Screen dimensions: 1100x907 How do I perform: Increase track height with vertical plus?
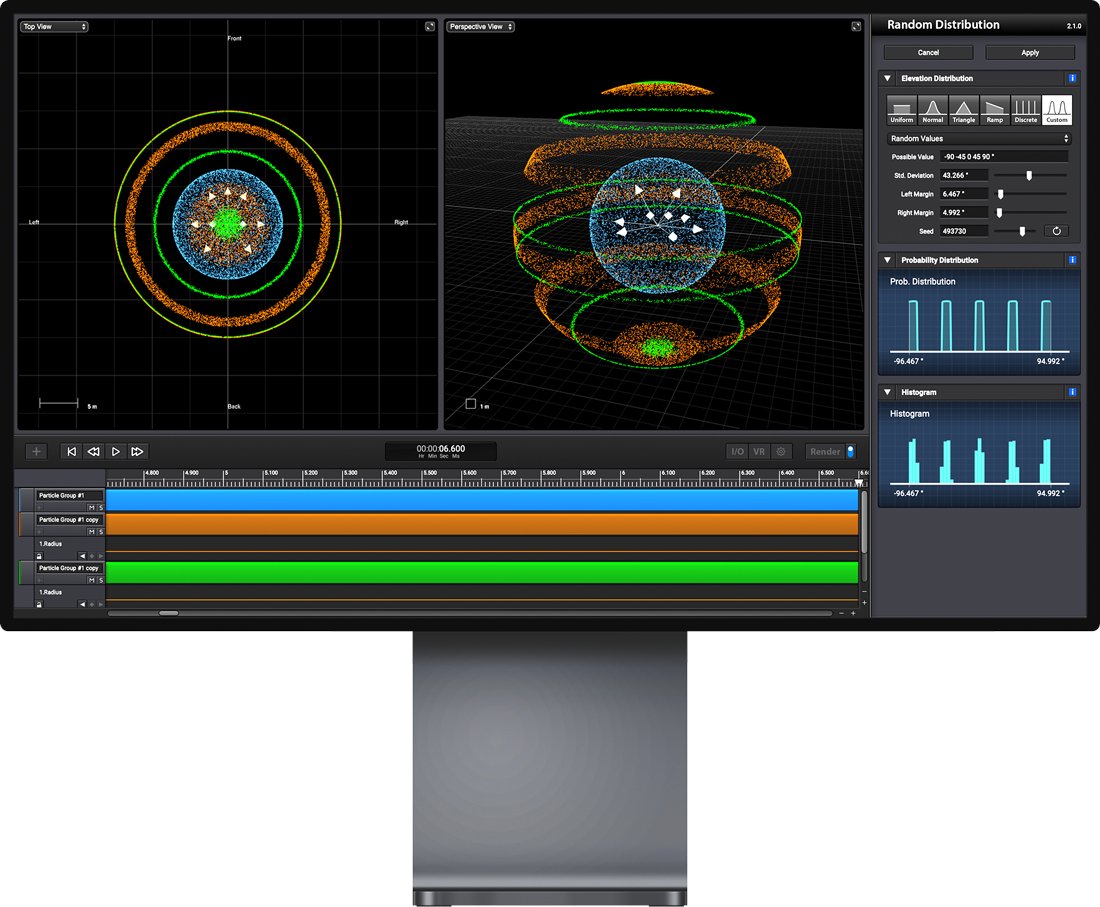click(864, 603)
